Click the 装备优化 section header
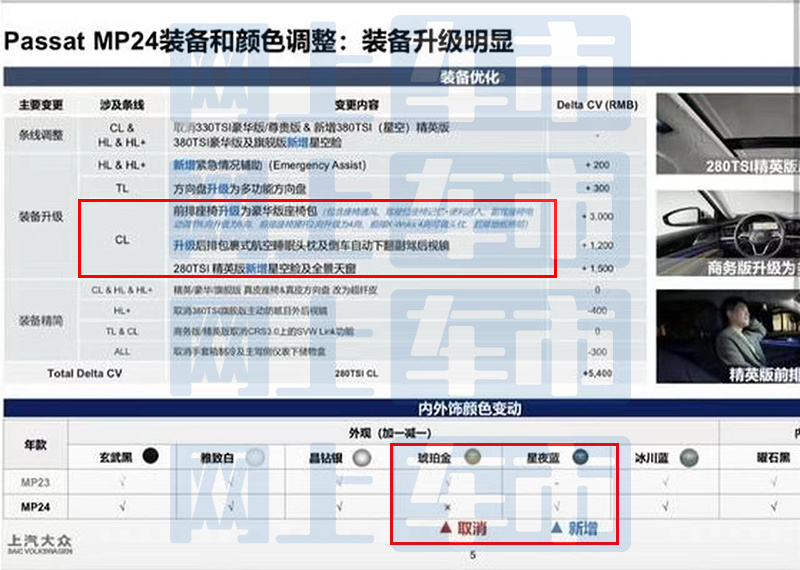The image size is (800, 570). [469, 77]
